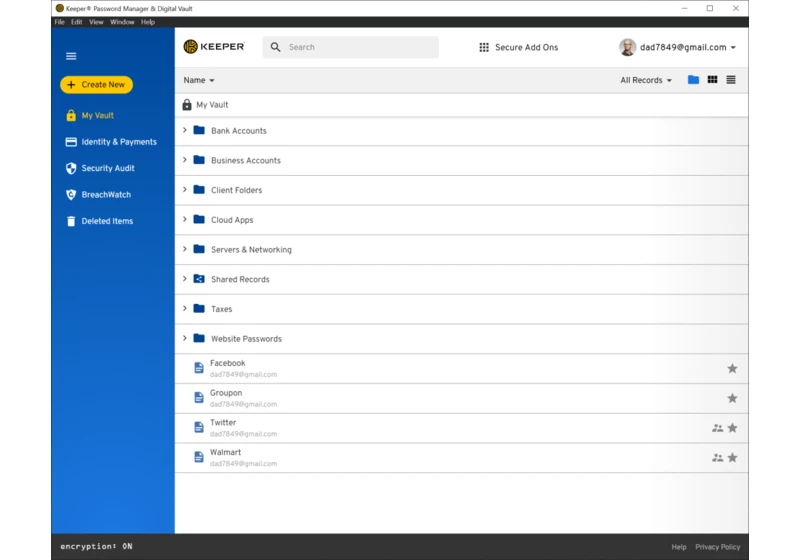800x560 pixels.
Task: Toggle favorite star on Twitter record
Action: click(x=732, y=428)
